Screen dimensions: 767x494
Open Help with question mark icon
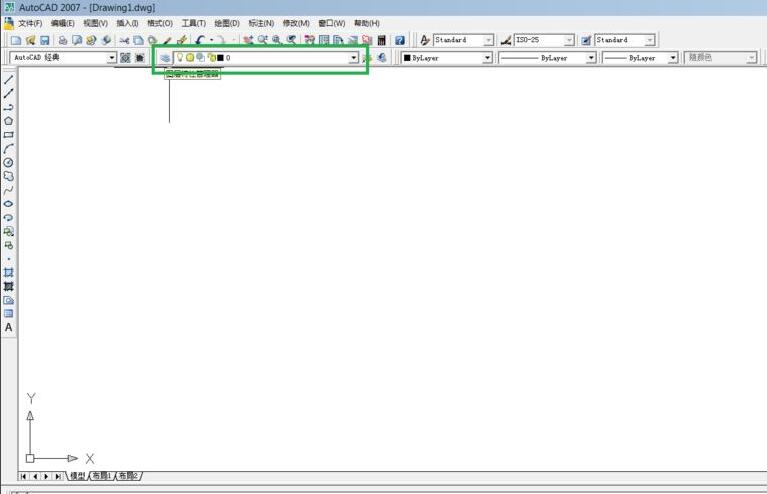pyautogui.click(x=400, y=40)
